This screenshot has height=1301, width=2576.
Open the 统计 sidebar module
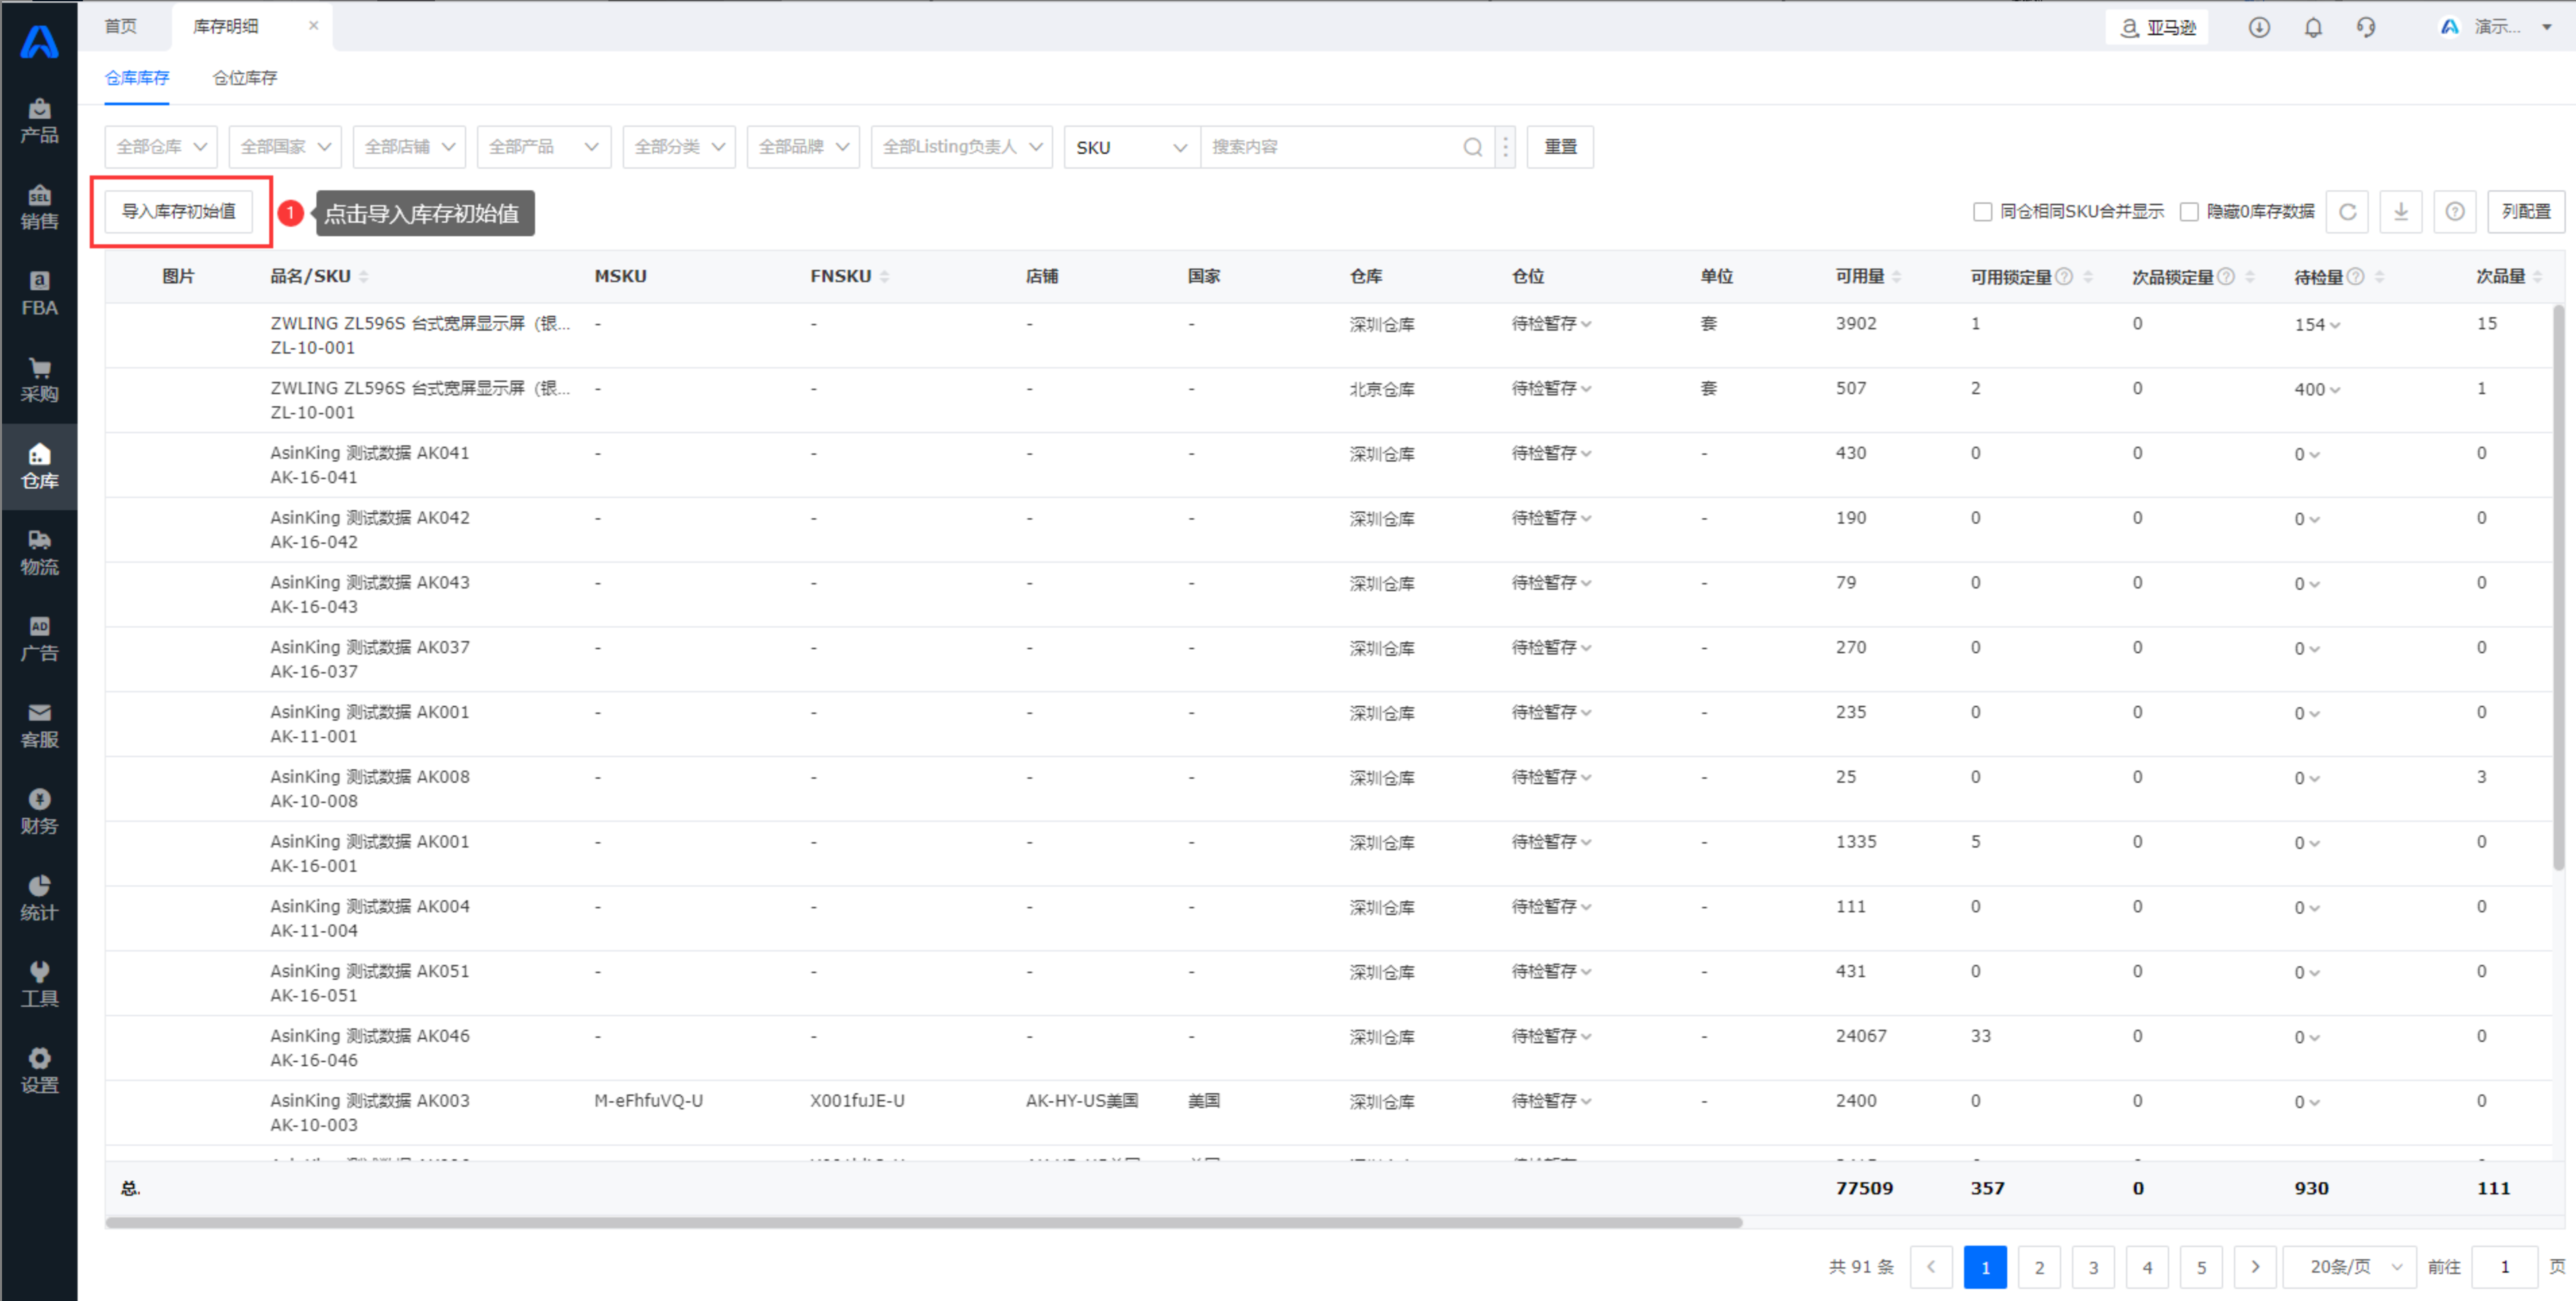pyautogui.click(x=39, y=899)
